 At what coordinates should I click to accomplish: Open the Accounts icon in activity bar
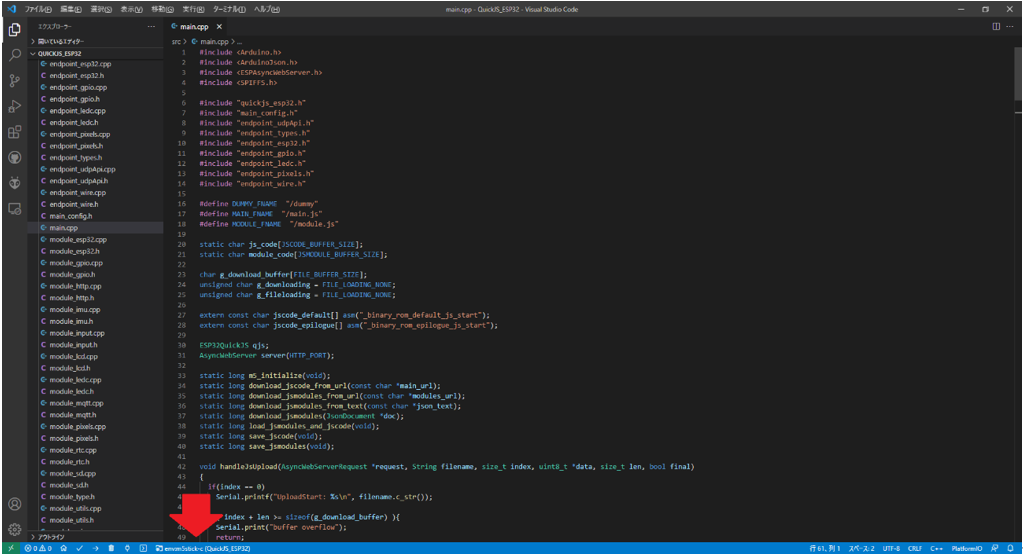coord(14,504)
